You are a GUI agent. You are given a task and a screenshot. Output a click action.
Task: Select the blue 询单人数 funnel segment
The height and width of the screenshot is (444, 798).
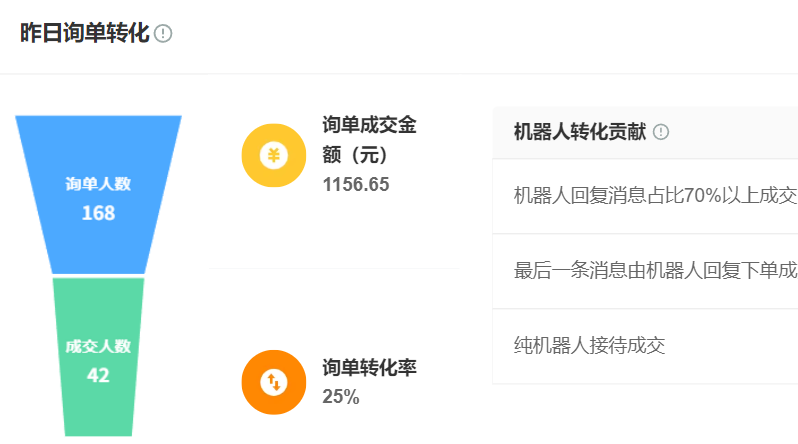(98, 195)
